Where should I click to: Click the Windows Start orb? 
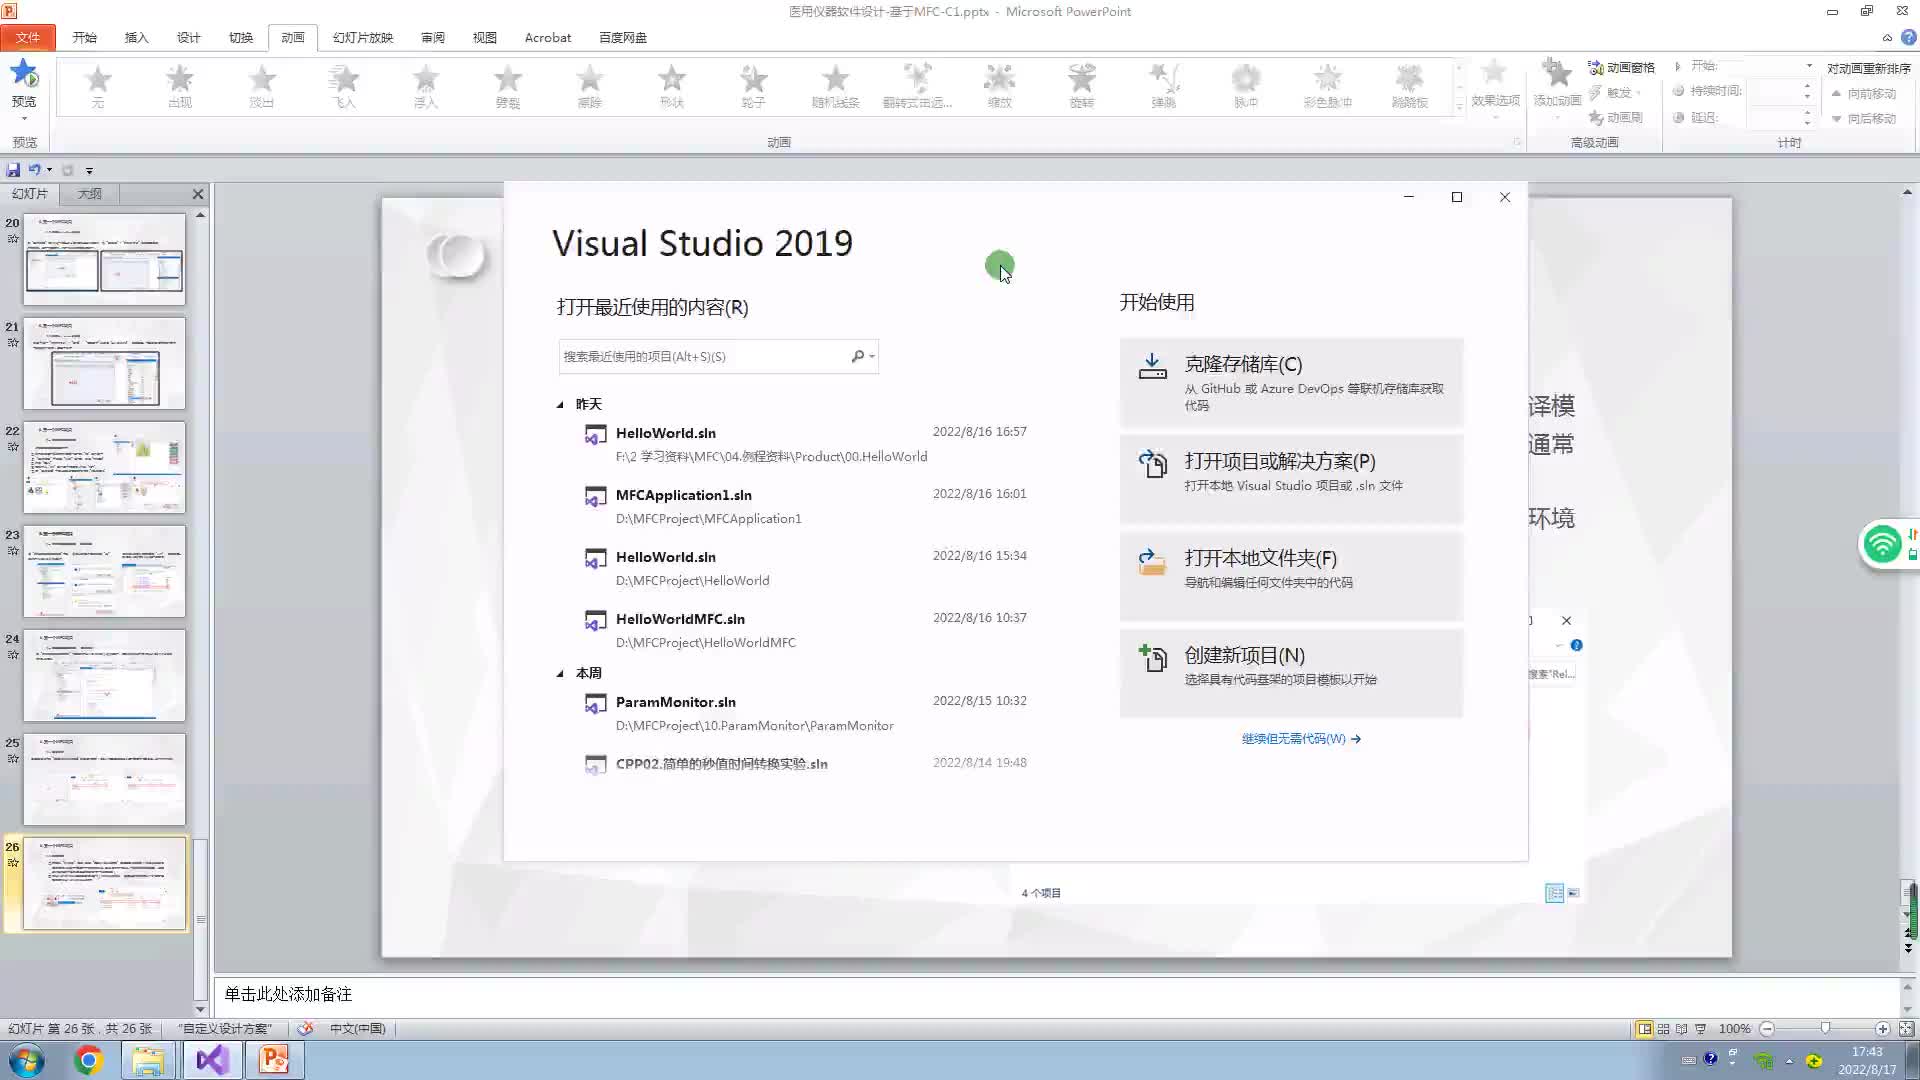(26, 1060)
